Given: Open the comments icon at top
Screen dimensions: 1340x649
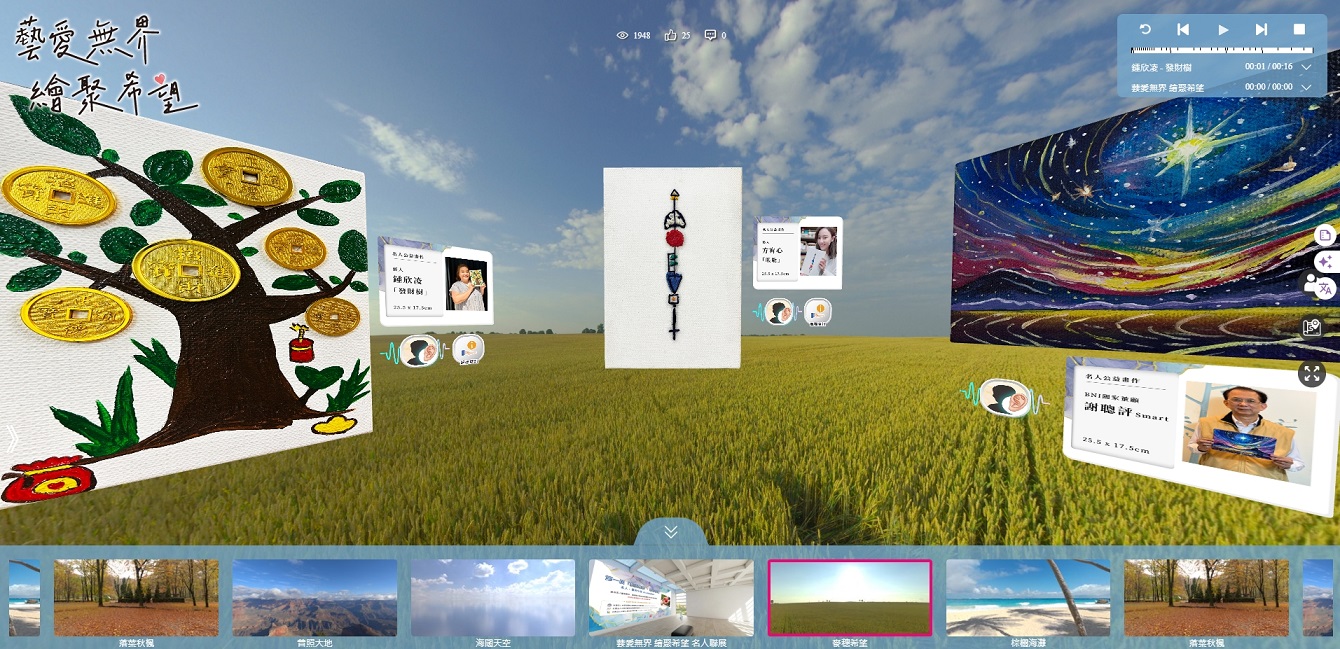Looking at the screenshot, I should point(710,35).
